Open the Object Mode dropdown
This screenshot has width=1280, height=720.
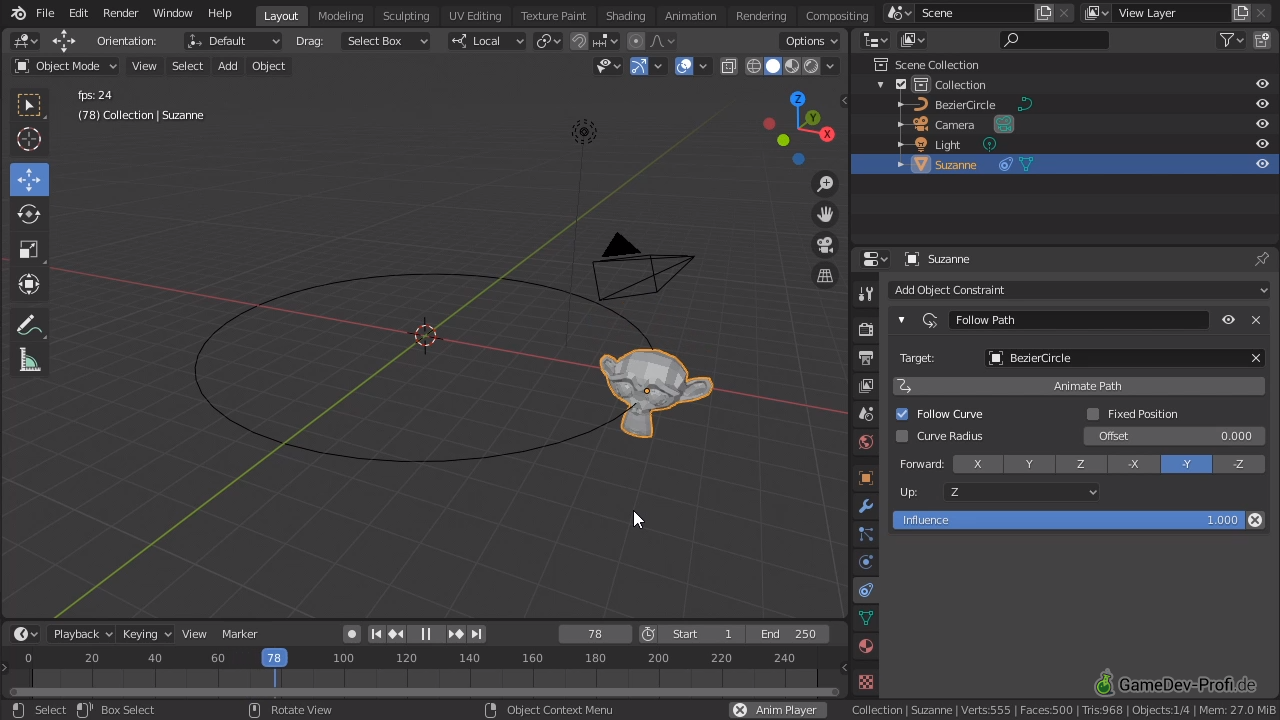pos(65,66)
